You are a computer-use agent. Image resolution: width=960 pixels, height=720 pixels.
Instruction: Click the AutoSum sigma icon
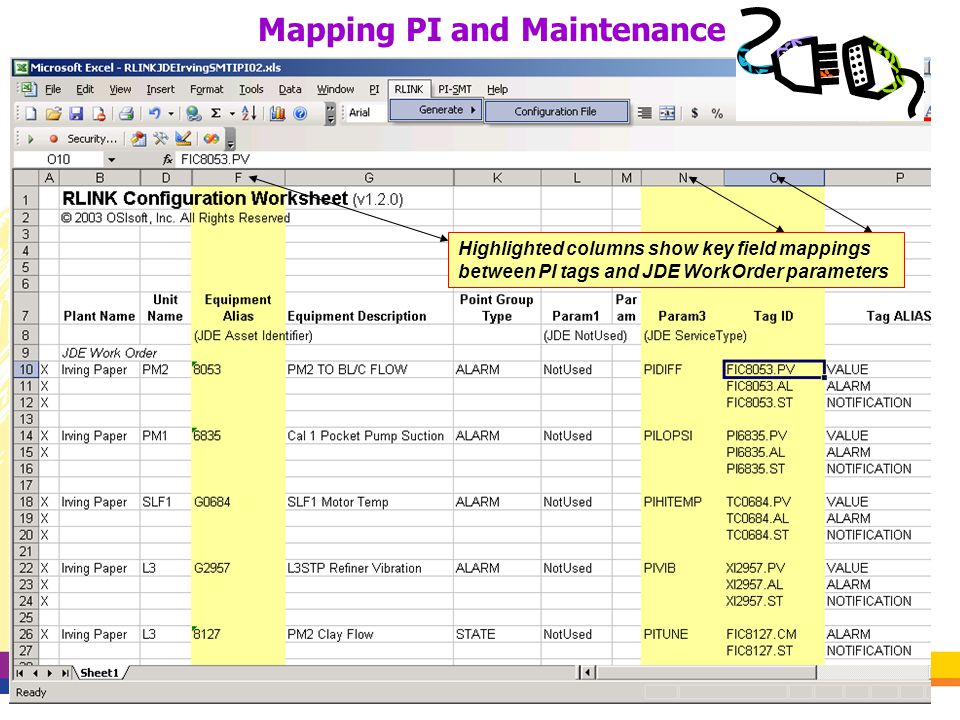[x=216, y=113]
